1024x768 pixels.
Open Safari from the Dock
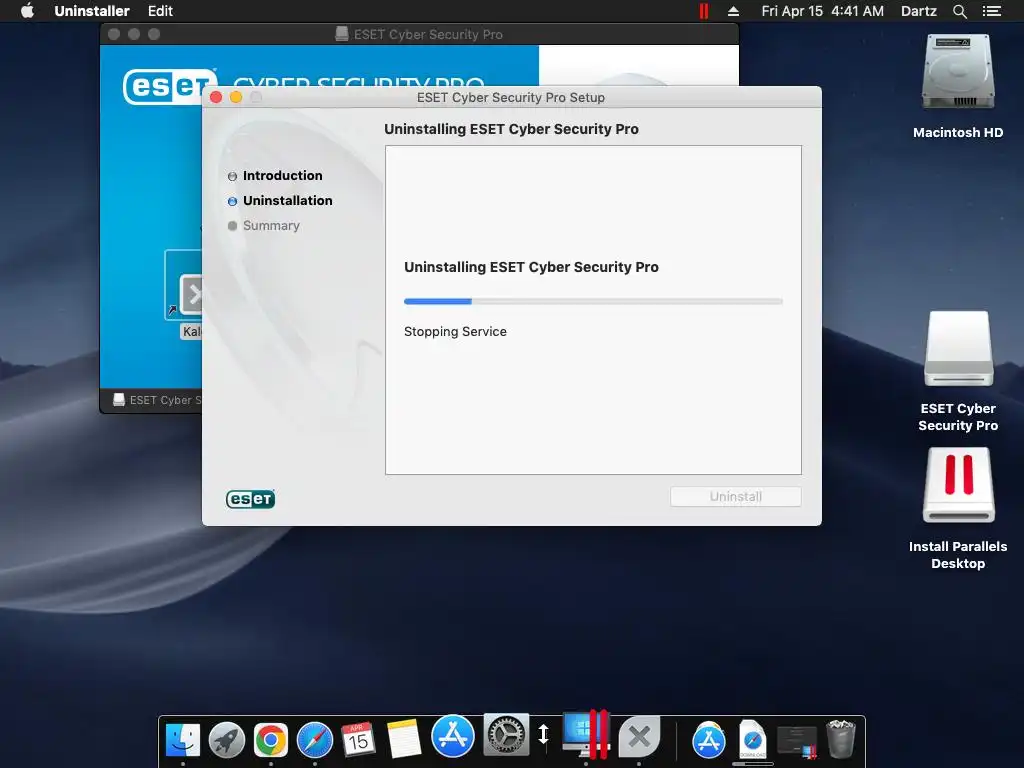(315, 740)
